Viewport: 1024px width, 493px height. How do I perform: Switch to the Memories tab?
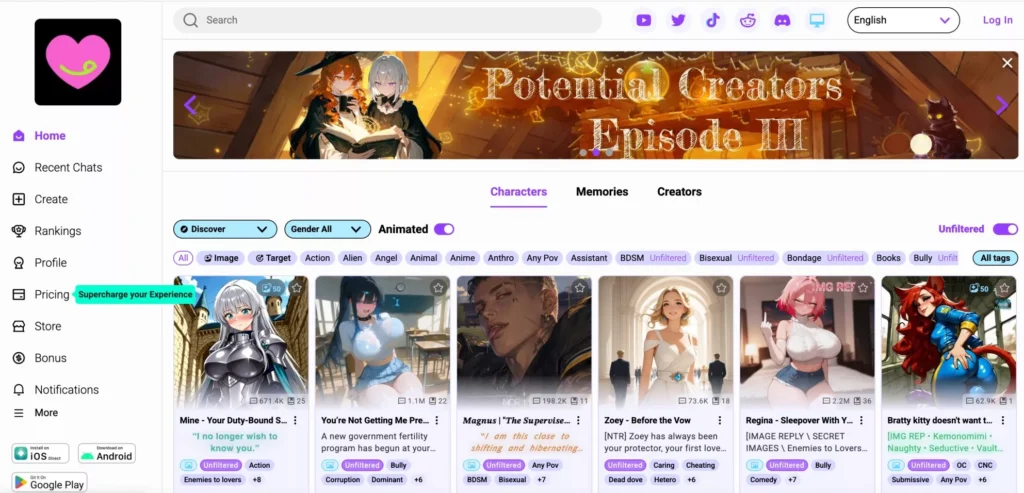coord(602,192)
